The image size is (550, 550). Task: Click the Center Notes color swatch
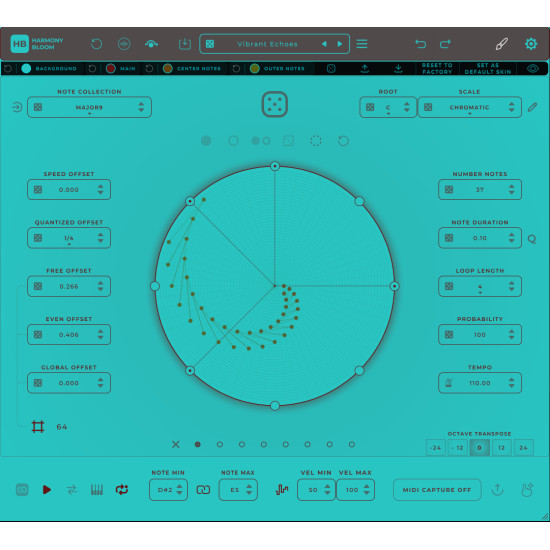point(168,68)
